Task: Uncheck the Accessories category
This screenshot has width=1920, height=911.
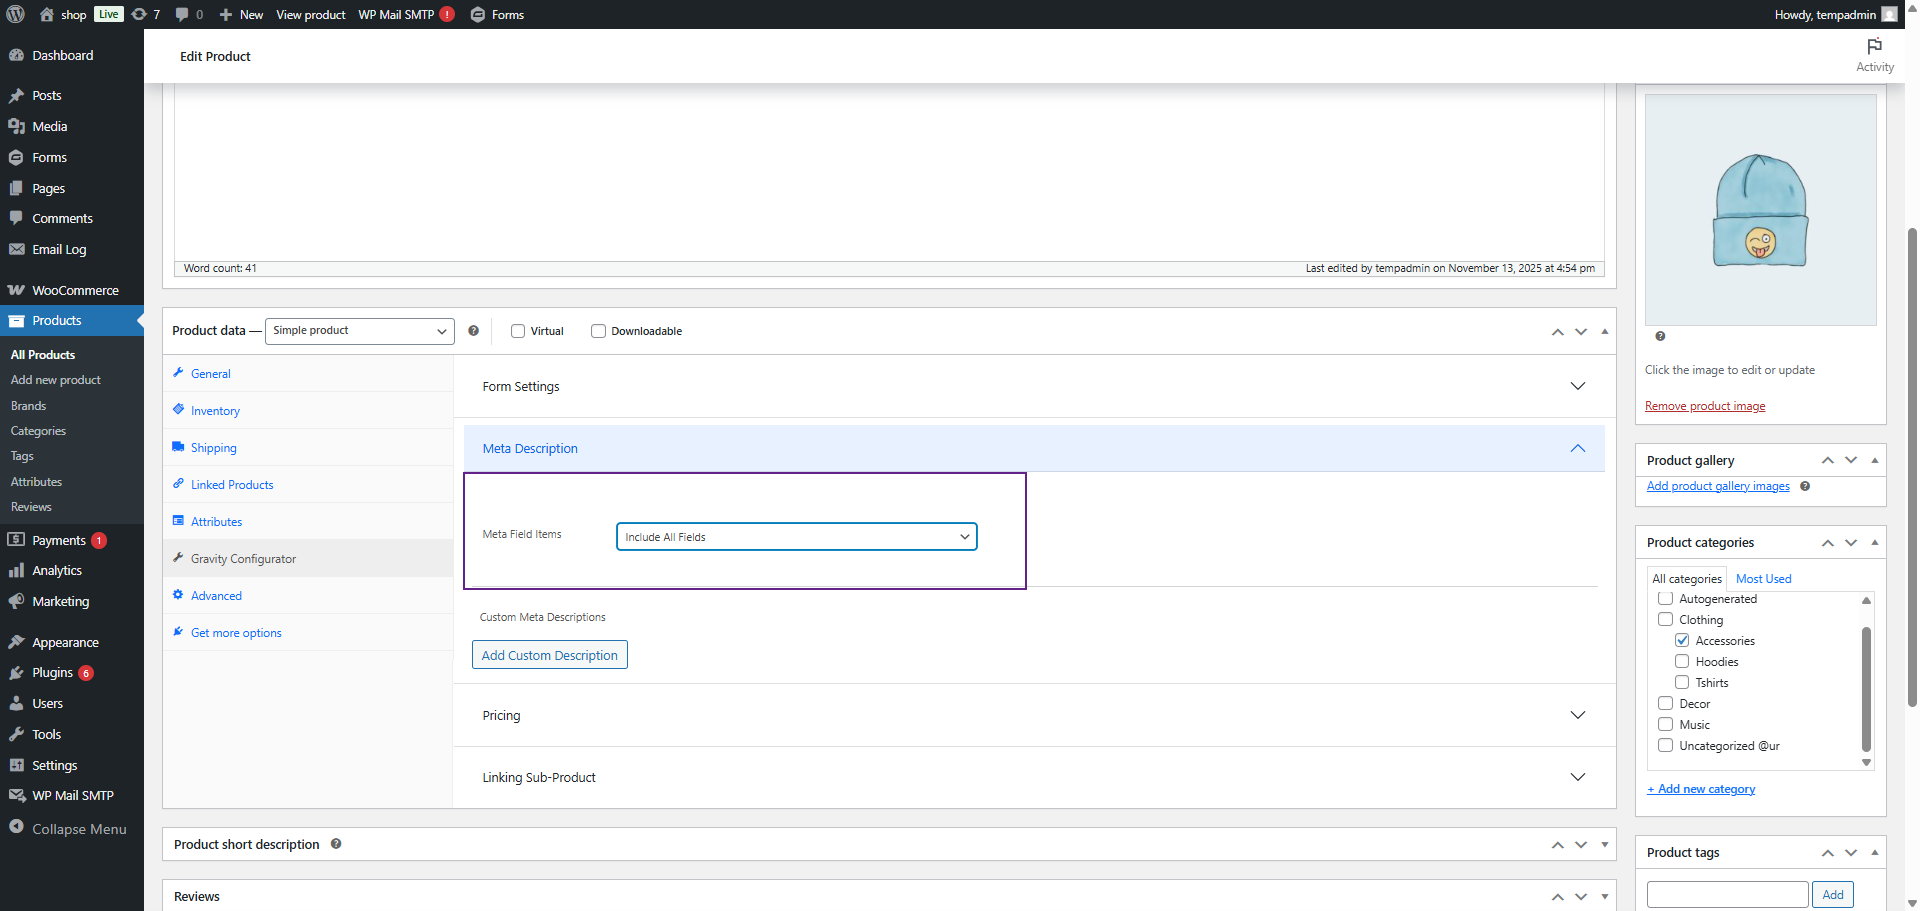Action: [x=1682, y=640]
